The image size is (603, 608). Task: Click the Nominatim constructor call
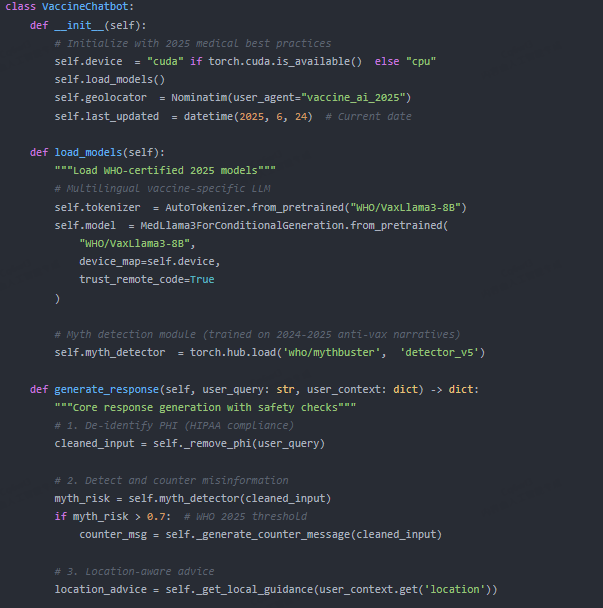[x=291, y=97]
